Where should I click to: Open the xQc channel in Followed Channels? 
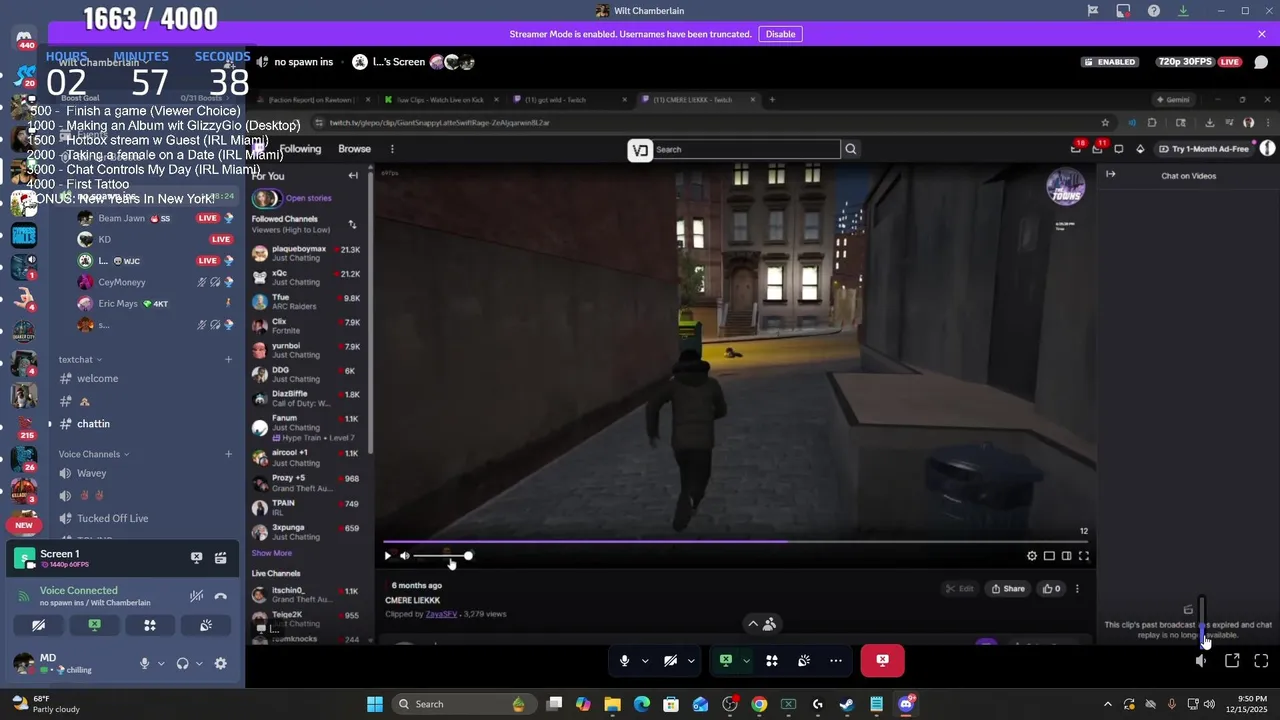point(306,277)
